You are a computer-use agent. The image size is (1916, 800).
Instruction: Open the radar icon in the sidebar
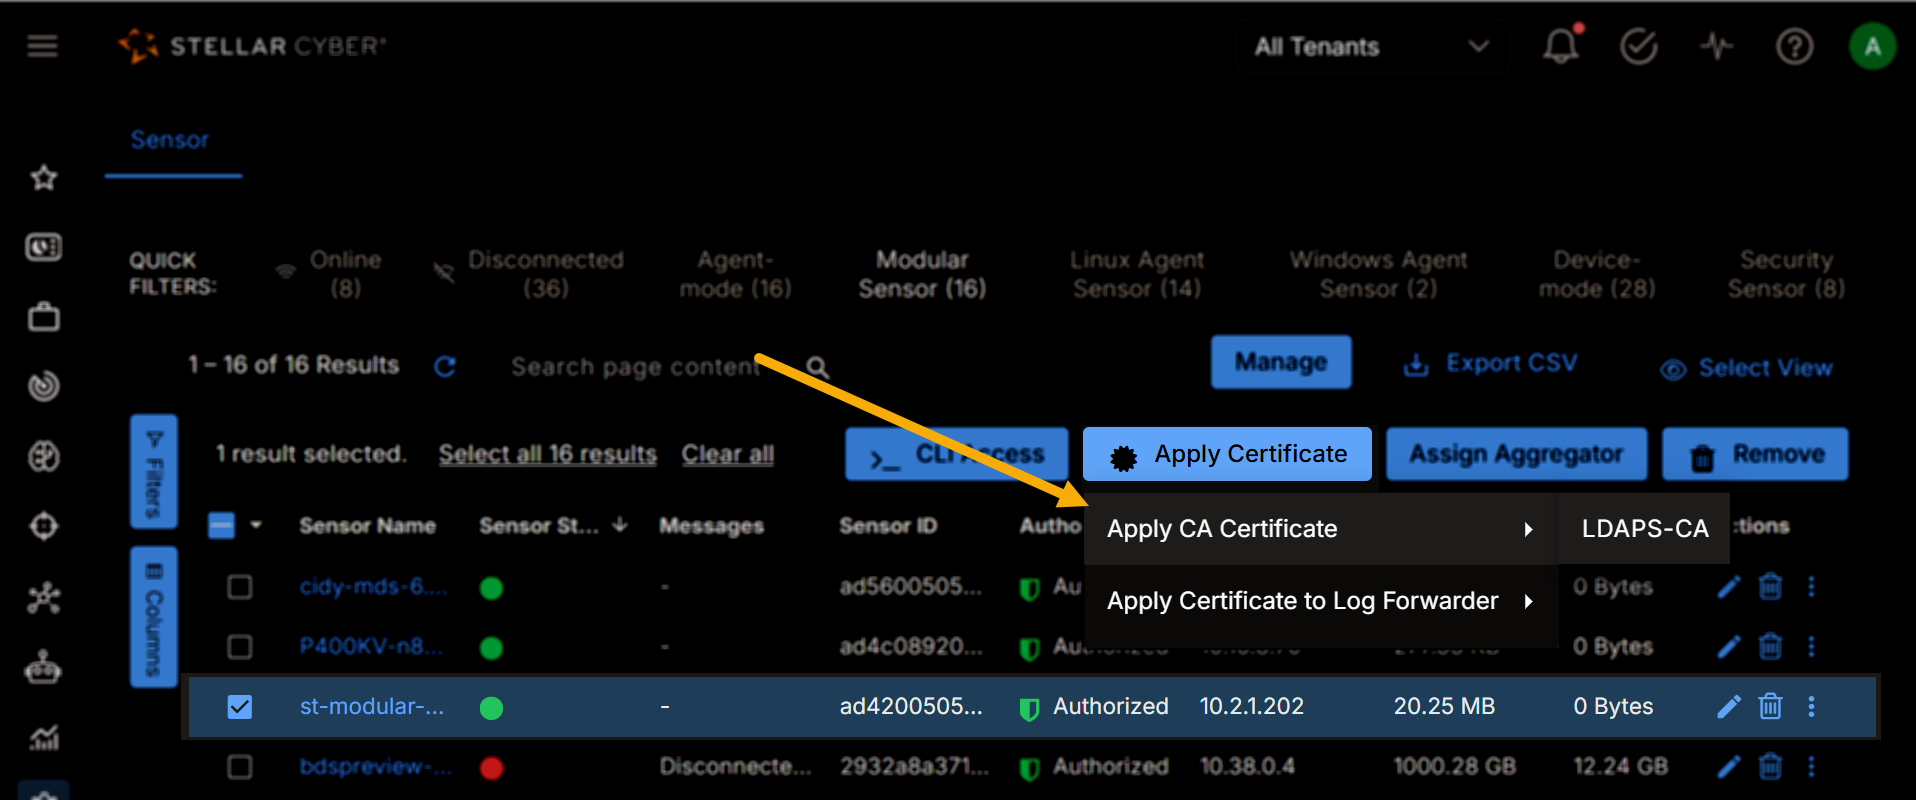(x=43, y=386)
